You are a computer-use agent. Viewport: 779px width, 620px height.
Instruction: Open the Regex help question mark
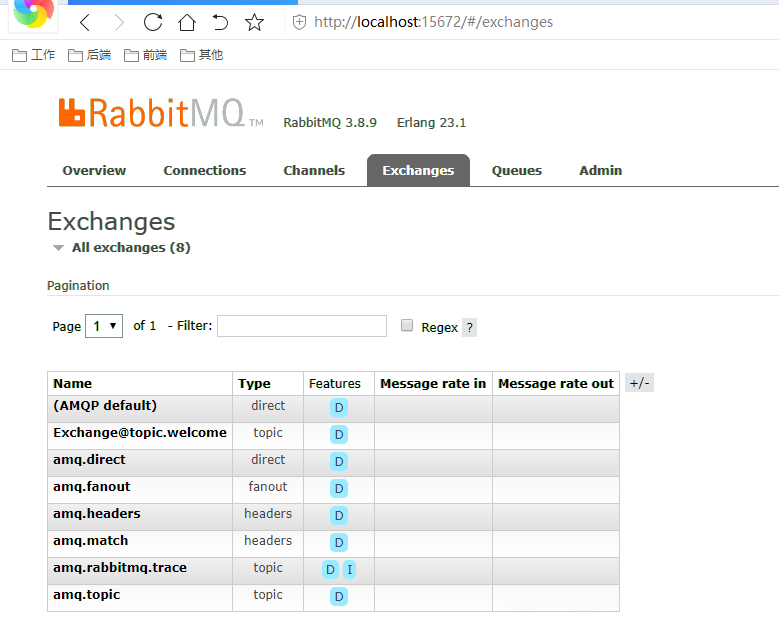469,327
